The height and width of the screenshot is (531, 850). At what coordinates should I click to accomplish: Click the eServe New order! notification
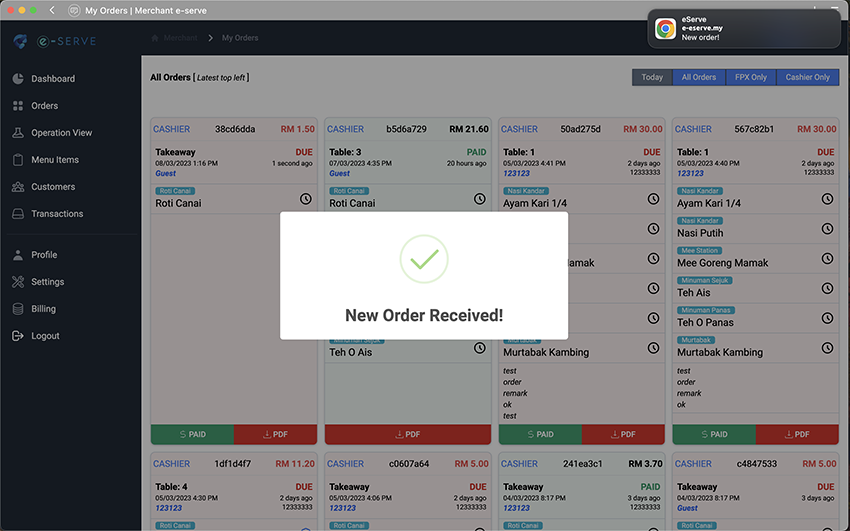tap(744, 29)
